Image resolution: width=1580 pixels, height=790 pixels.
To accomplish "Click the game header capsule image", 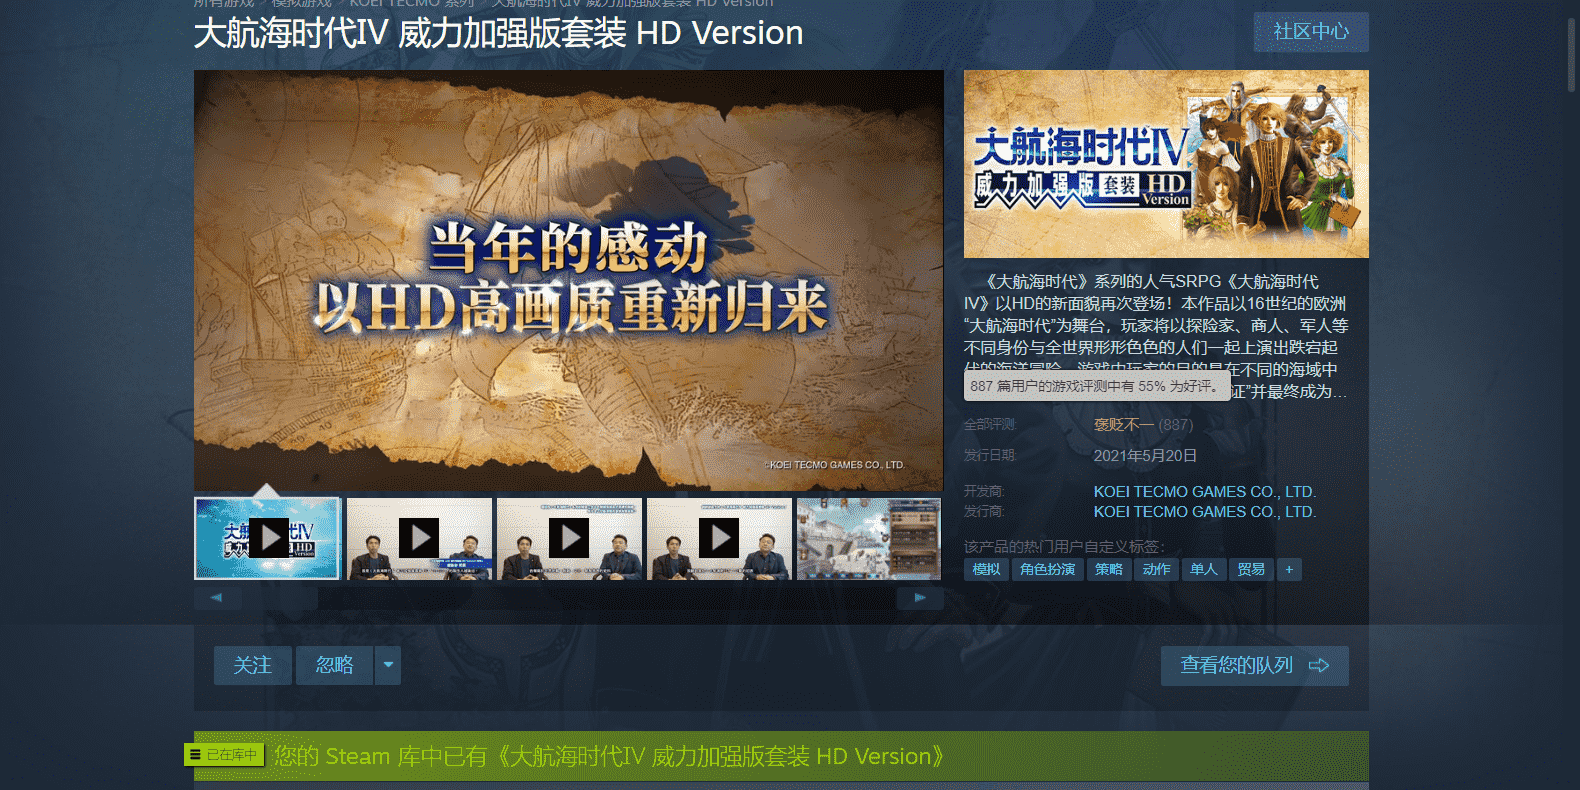I will [x=1166, y=164].
